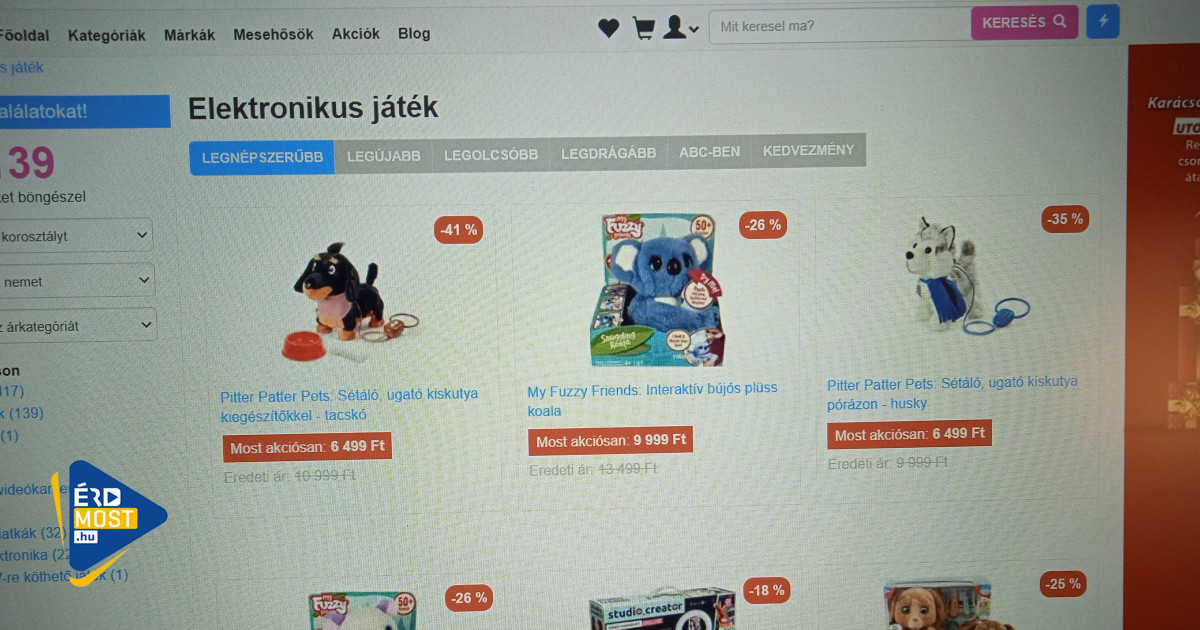The image size is (1200, 630).
Task: Open the Akciók menu item
Action: pos(356,33)
